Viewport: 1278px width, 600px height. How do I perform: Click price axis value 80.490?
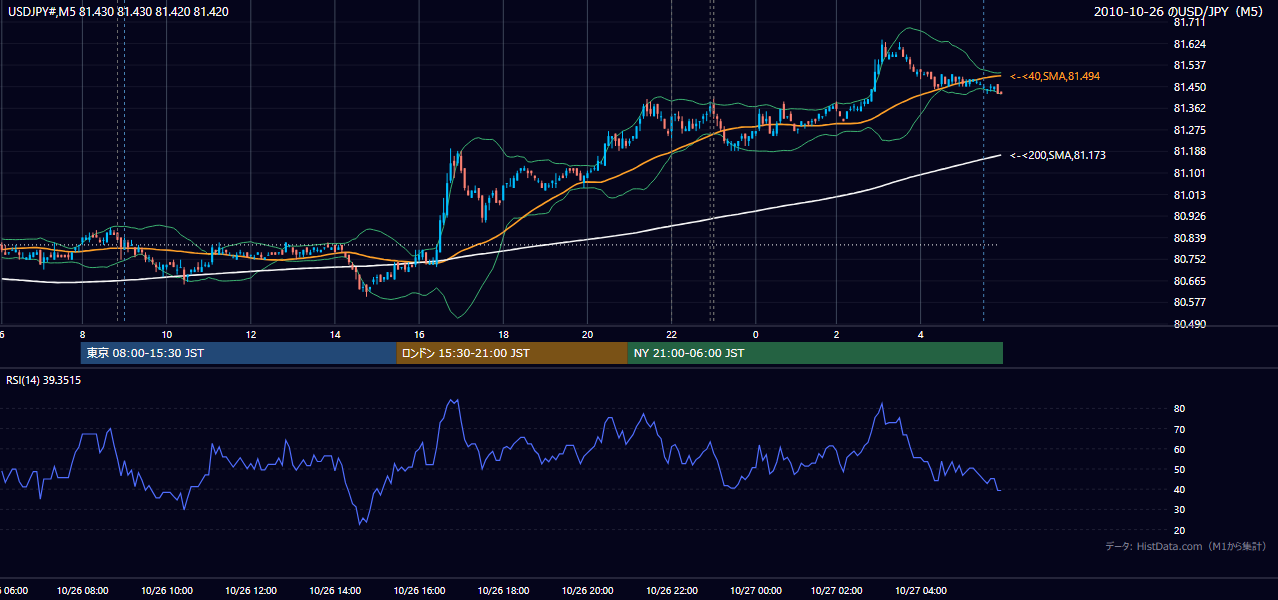pyautogui.click(x=1189, y=324)
